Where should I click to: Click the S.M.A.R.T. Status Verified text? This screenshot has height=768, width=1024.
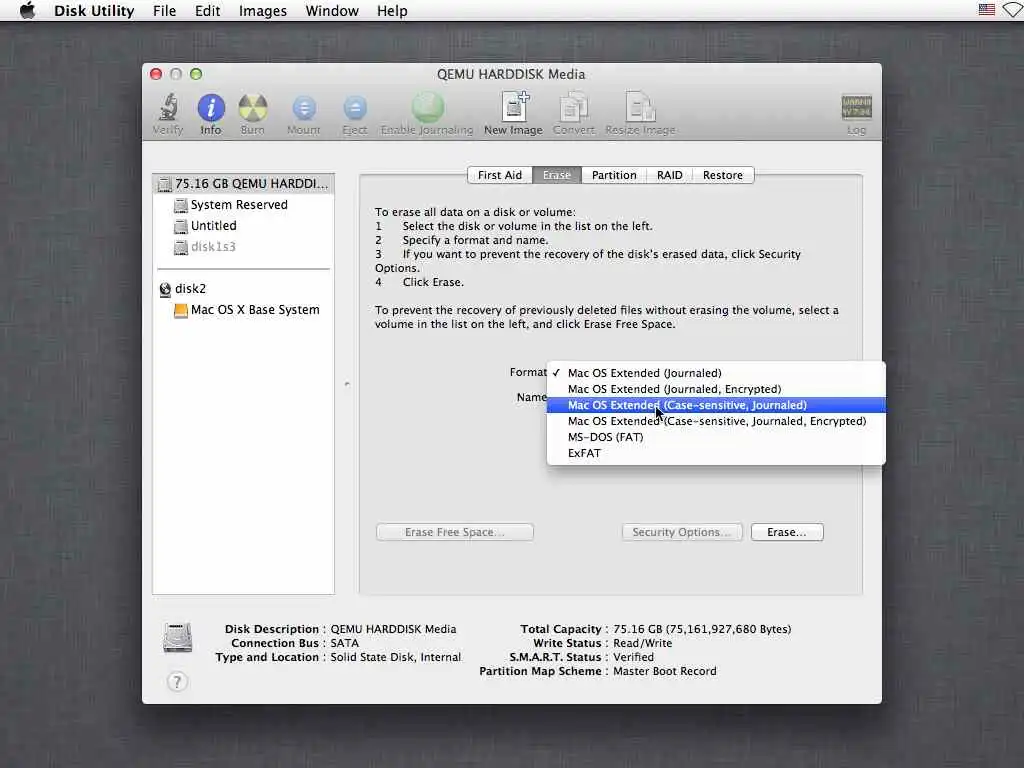(633, 658)
